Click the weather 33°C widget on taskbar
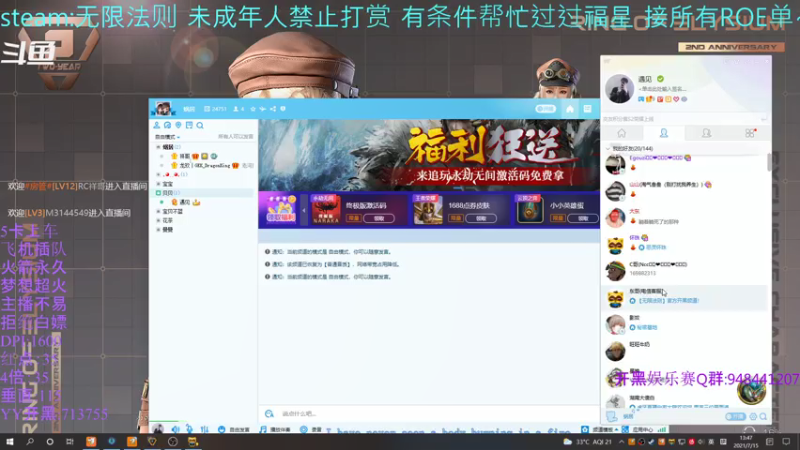Screen dimensions: 800x450 [x=587, y=442]
